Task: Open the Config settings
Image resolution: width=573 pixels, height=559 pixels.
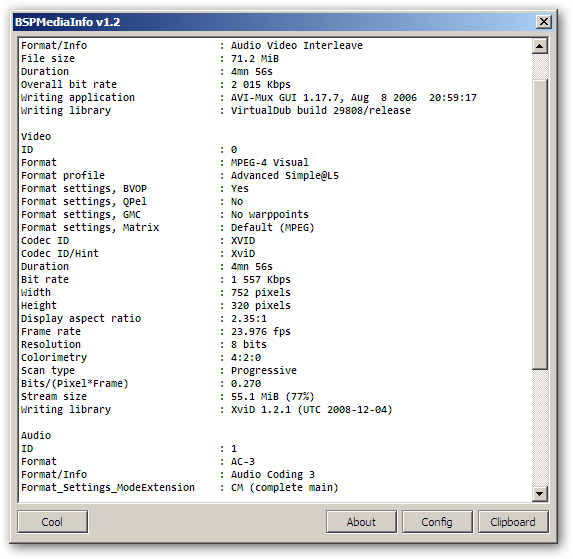Action: pos(437,522)
